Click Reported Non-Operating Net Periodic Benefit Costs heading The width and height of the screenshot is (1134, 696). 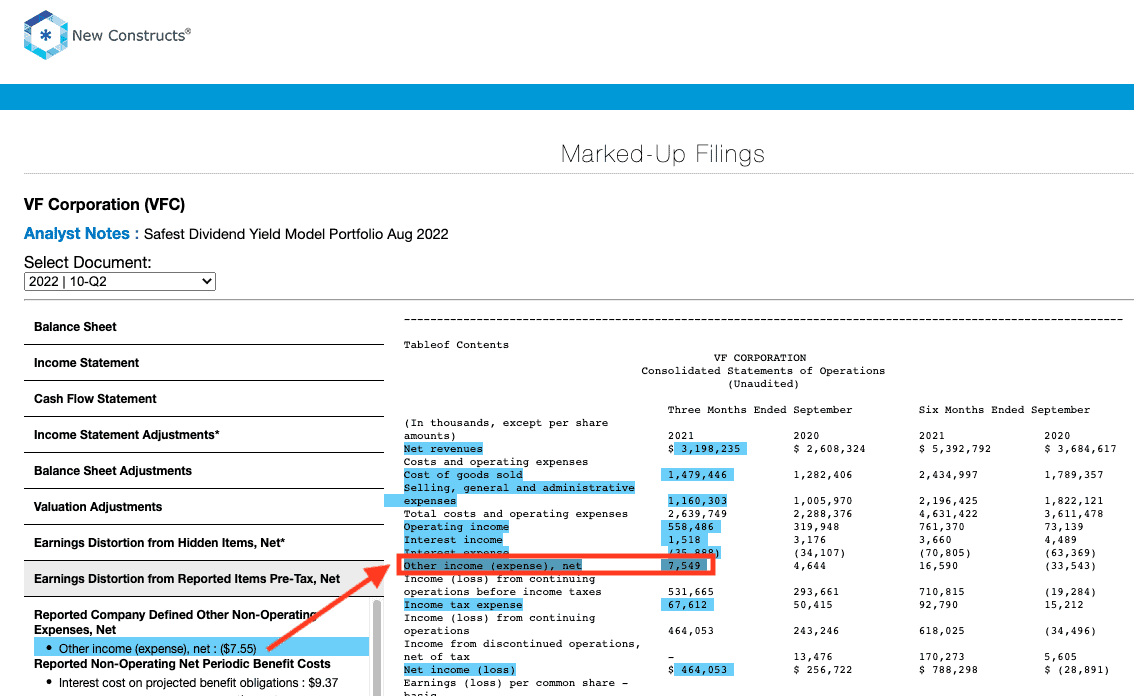[x=182, y=664]
